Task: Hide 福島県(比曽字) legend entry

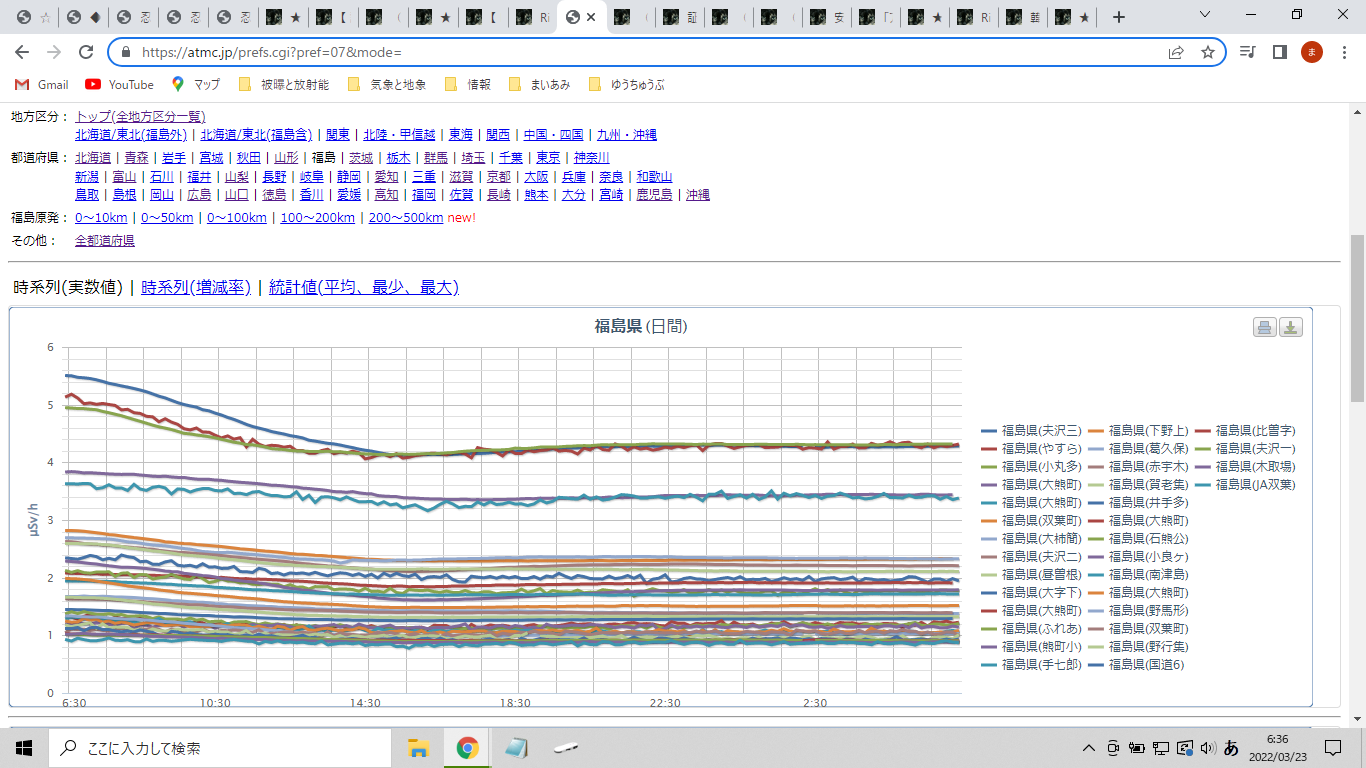Action: pyautogui.click(x=1246, y=430)
